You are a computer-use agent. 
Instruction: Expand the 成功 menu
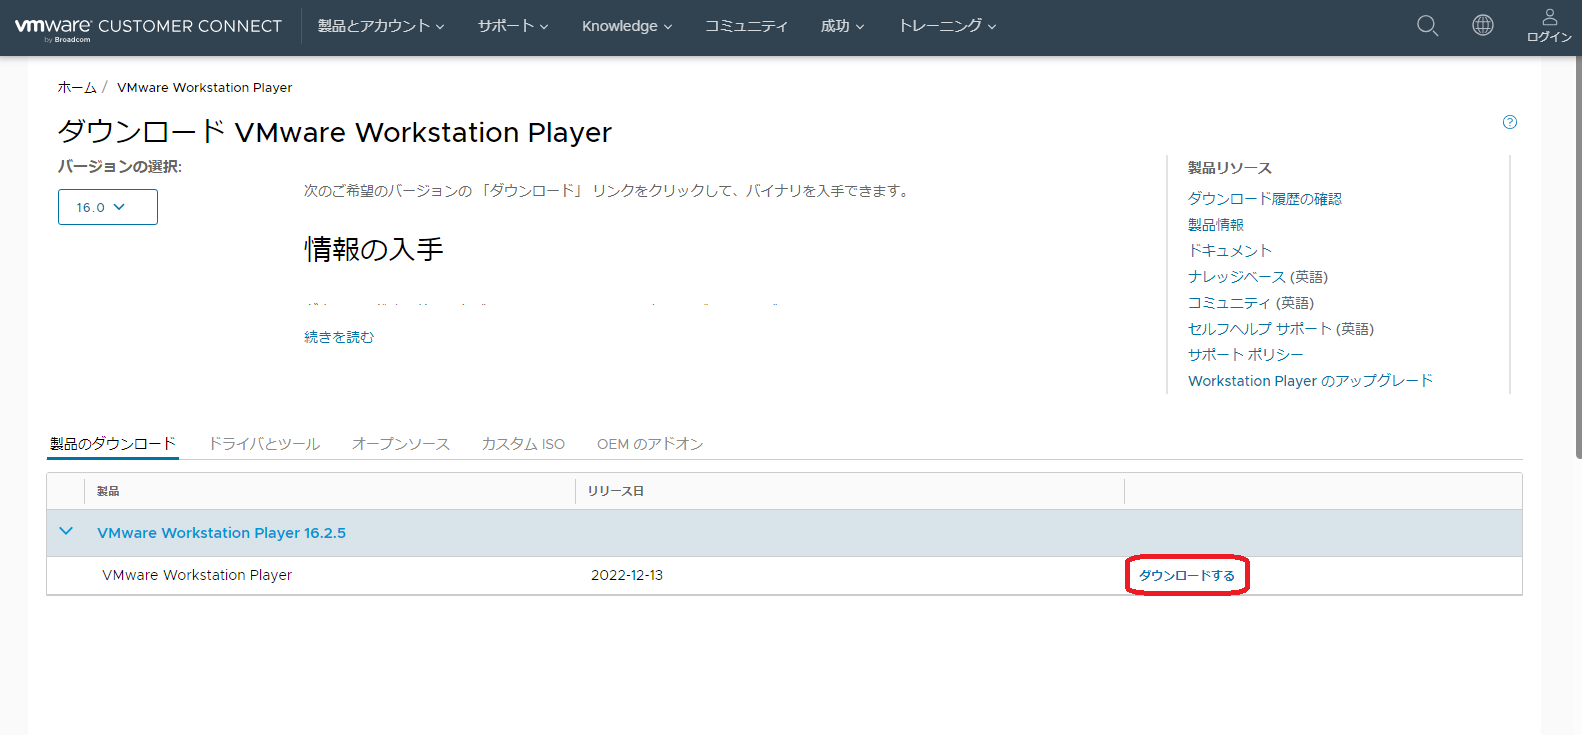tap(842, 26)
